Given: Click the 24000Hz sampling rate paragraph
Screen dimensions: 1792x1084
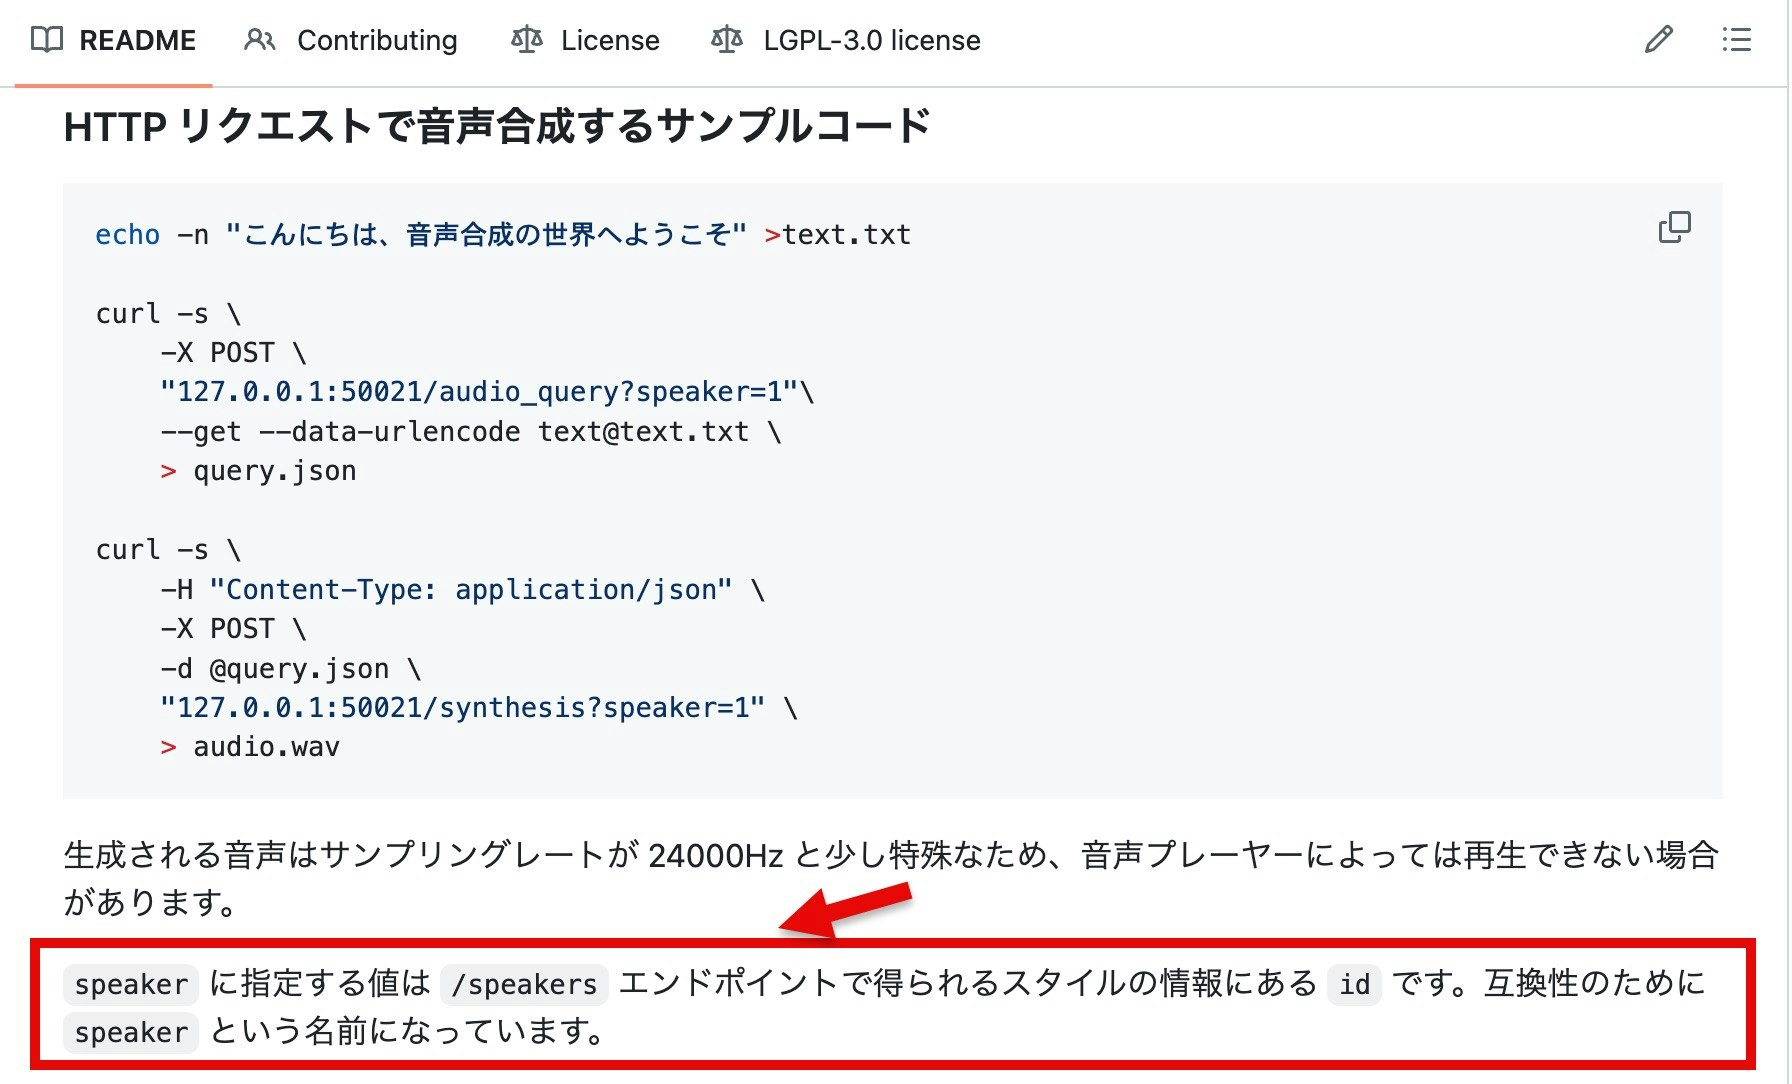Looking at the screenshot, I should [891, 878].
